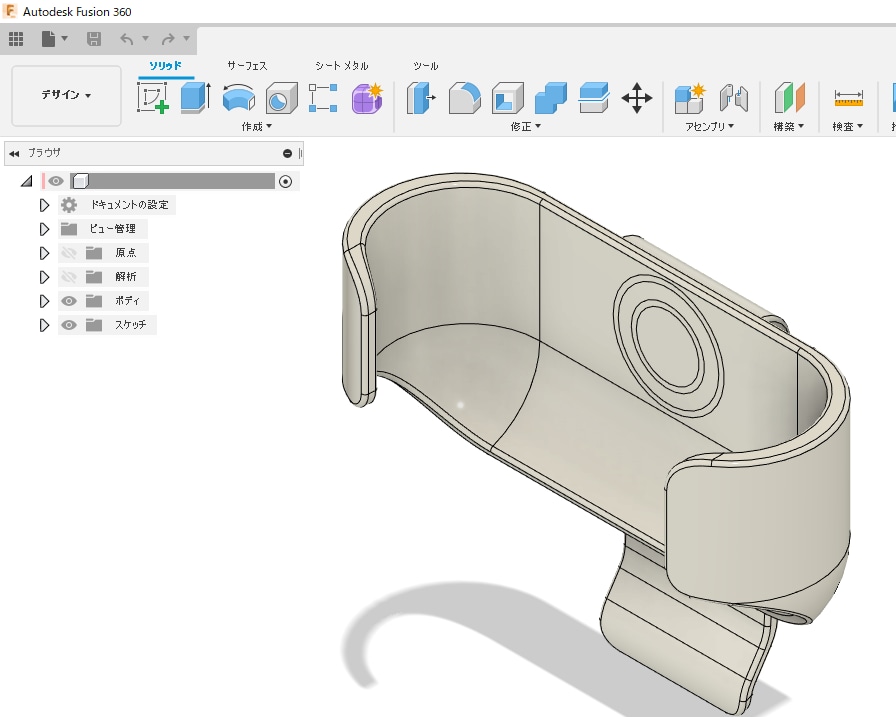Select the Create Form tool
This screenshot has height=717, width=896.
[367, 98]
